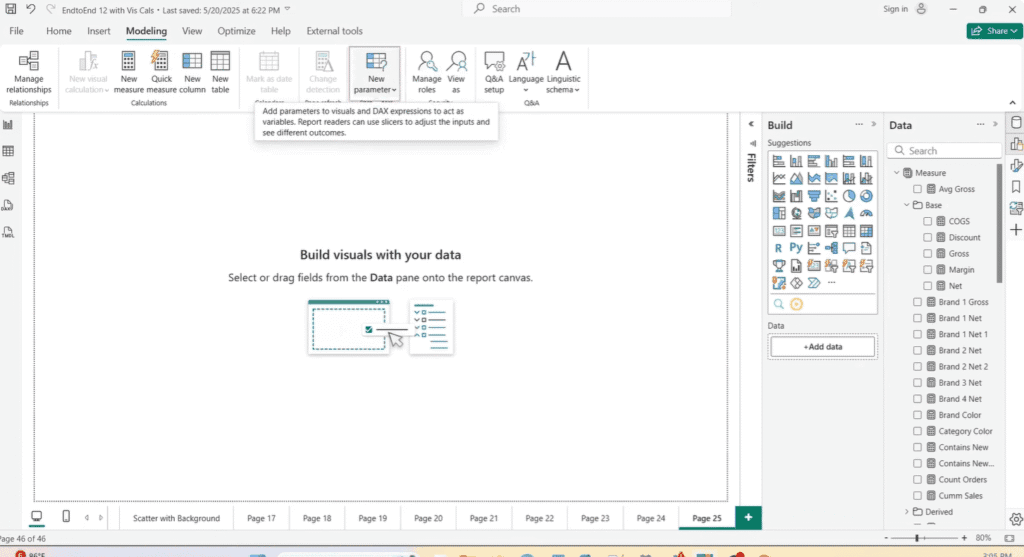
Task: Check the Brand 1 Gross measure
Action: tap(918, 302)
